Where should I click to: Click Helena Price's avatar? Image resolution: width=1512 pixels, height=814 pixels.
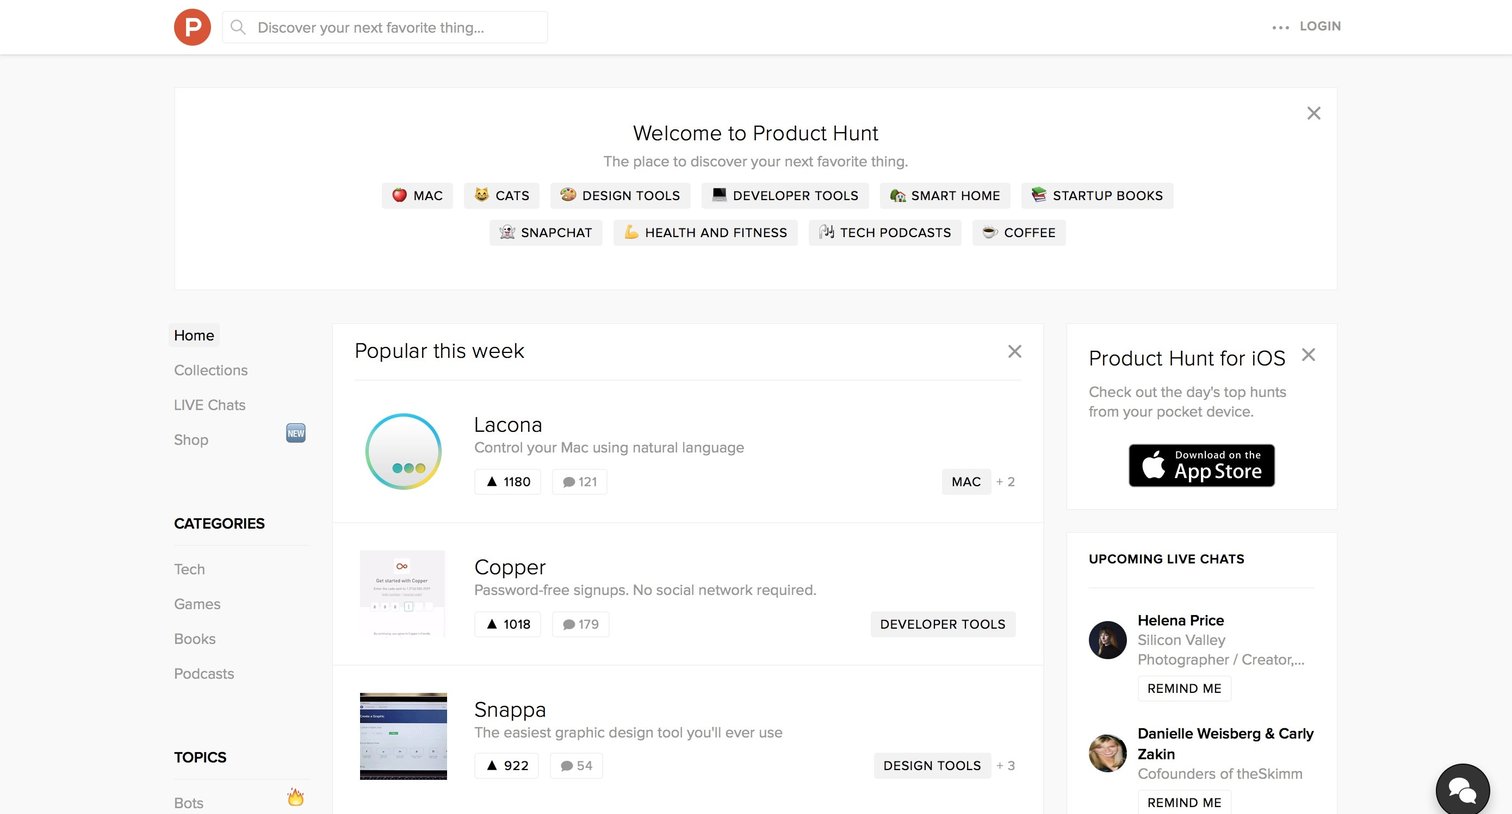(x=1107, y=640)
